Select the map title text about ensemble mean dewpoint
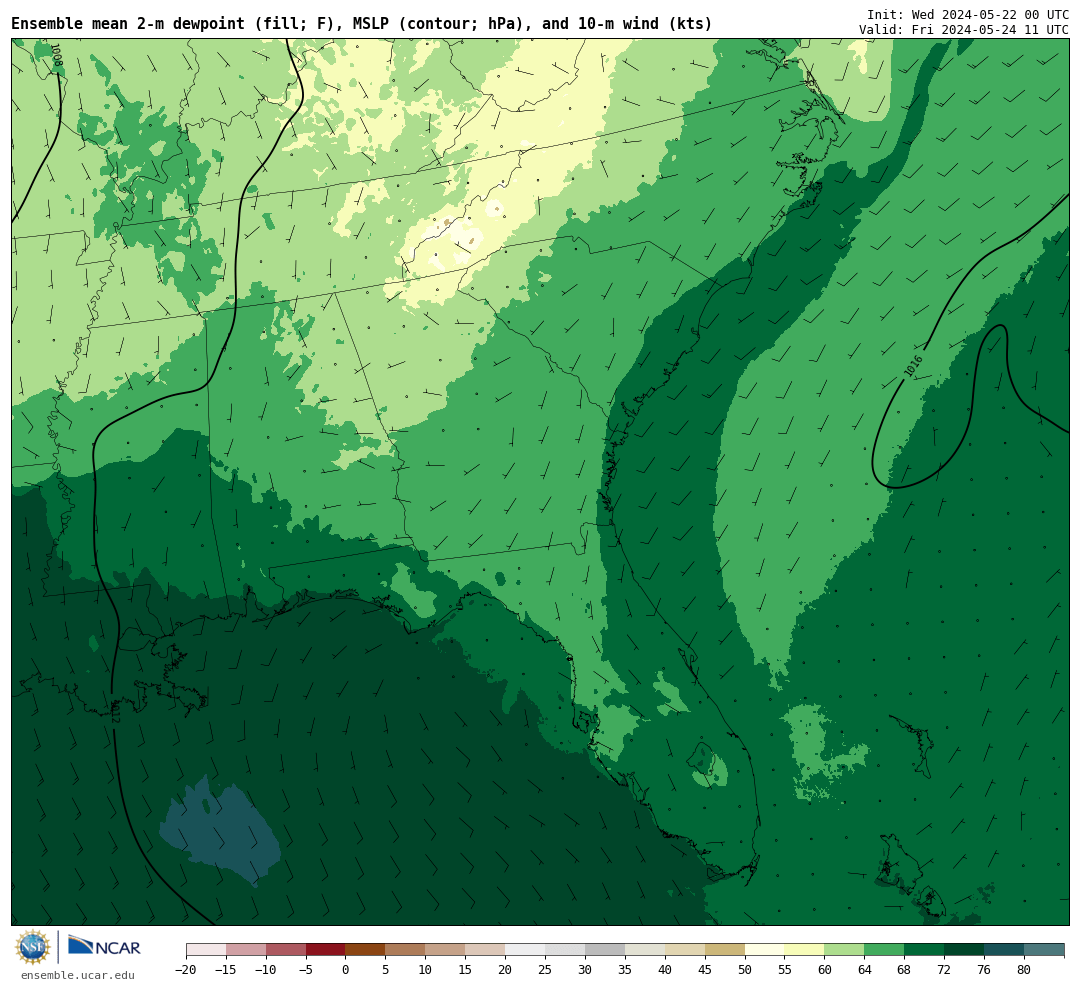The width and height of the screenshot is (1080, 988). click(x=362, y=24)
